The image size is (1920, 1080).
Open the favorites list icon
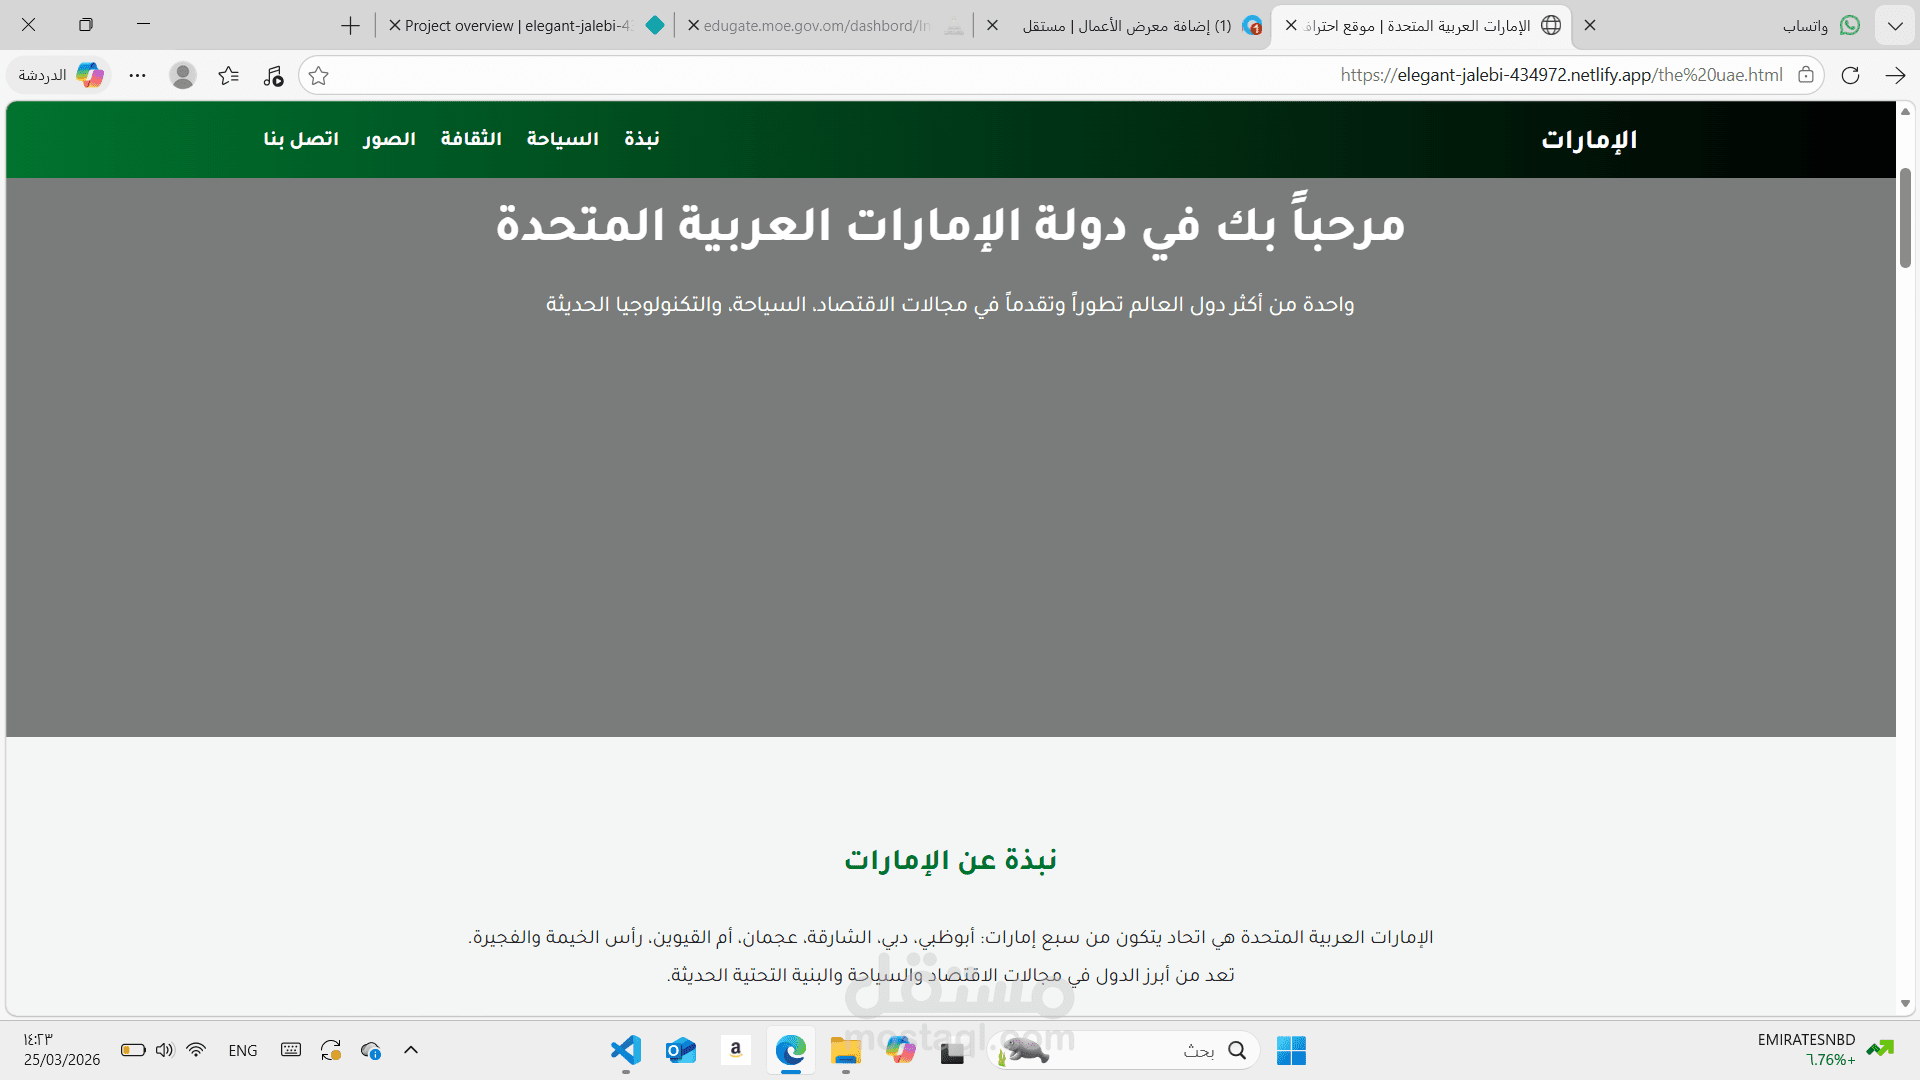[229, 76]
